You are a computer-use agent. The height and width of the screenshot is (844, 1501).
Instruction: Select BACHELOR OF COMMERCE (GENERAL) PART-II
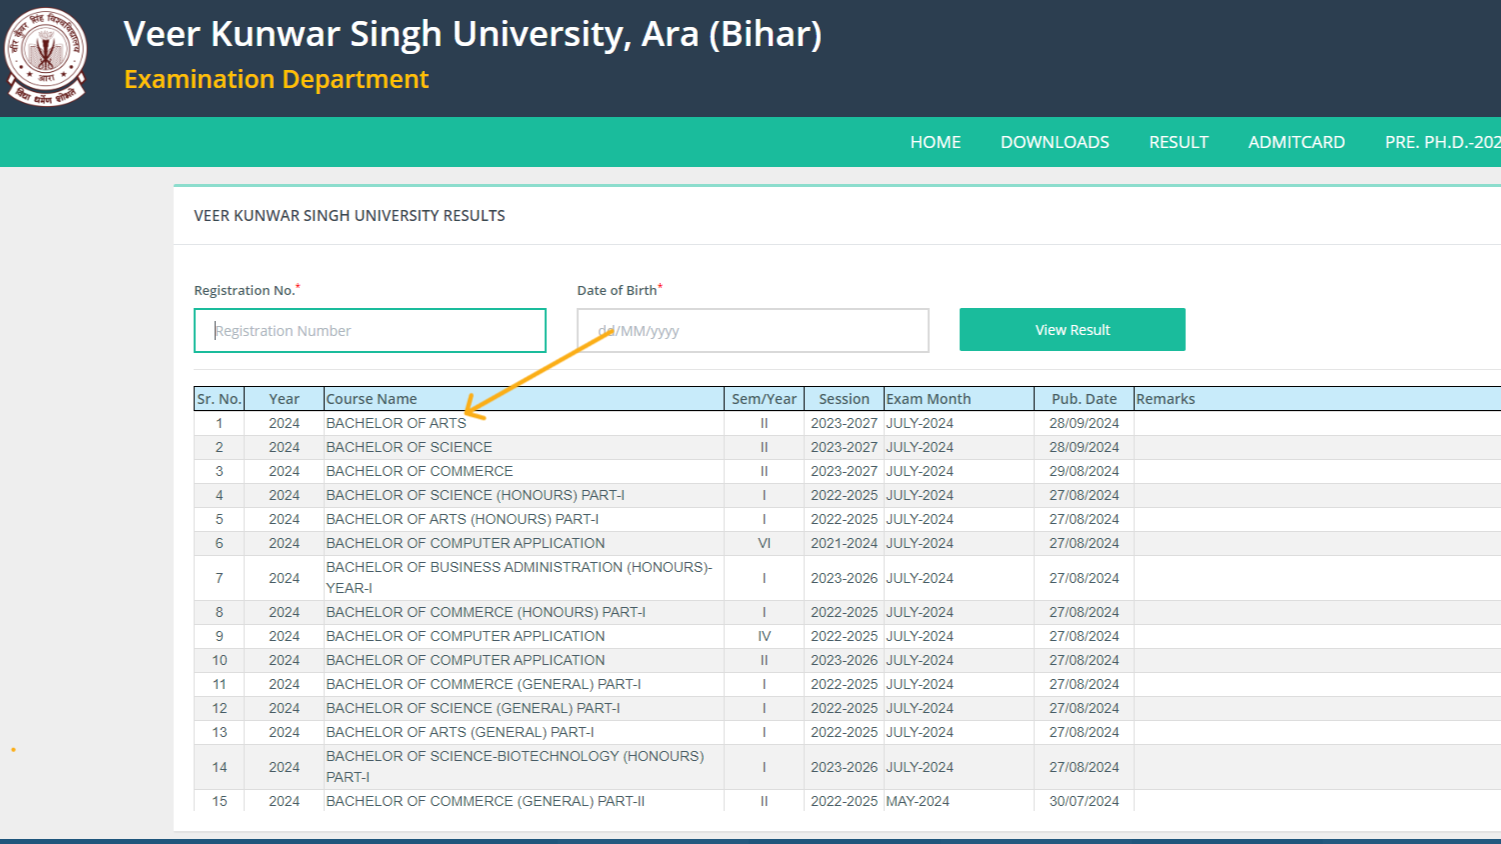click(485, 801)
